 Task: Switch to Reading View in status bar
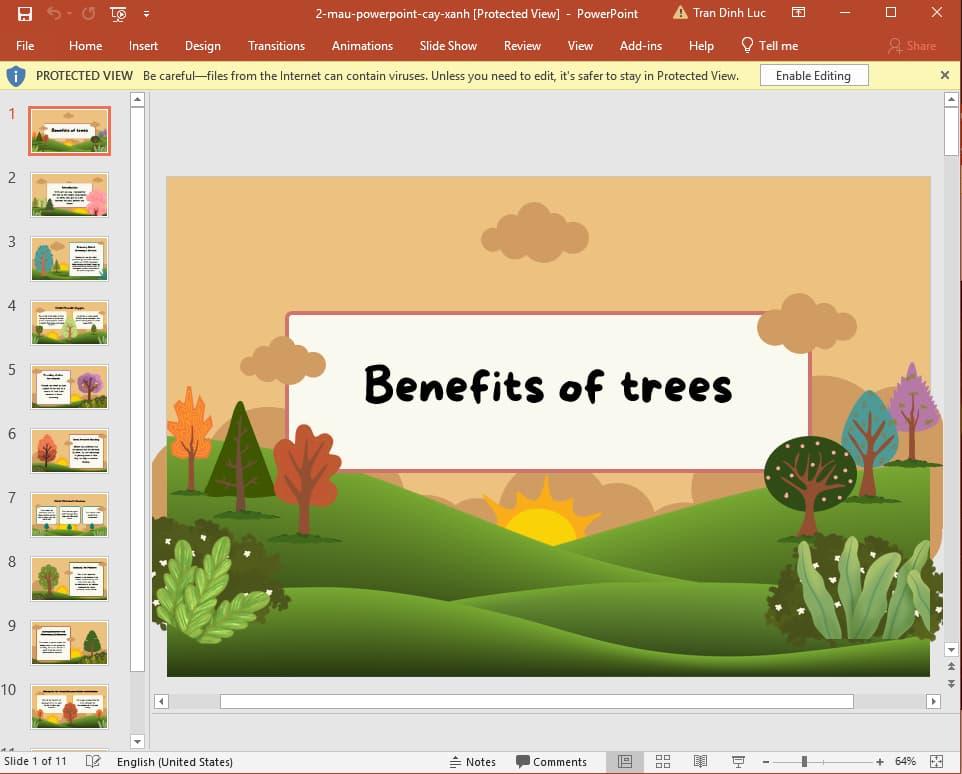pyautogui.click(x=702, y=761)
